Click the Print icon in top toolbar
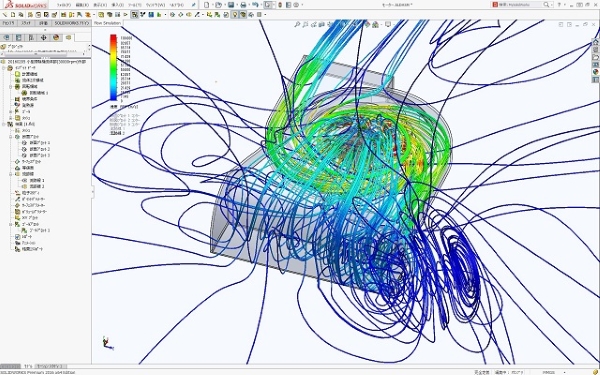Viewport: 600px width, 375px height. [243, 5]
